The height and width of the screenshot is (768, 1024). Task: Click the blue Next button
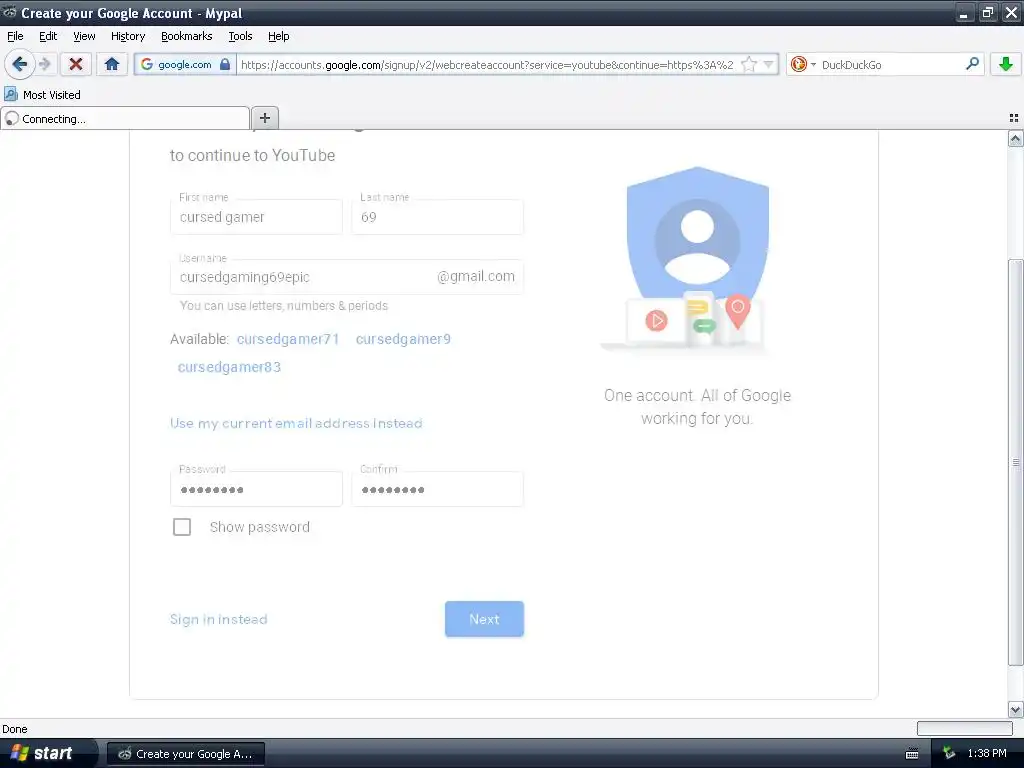[x=484, y=619]
